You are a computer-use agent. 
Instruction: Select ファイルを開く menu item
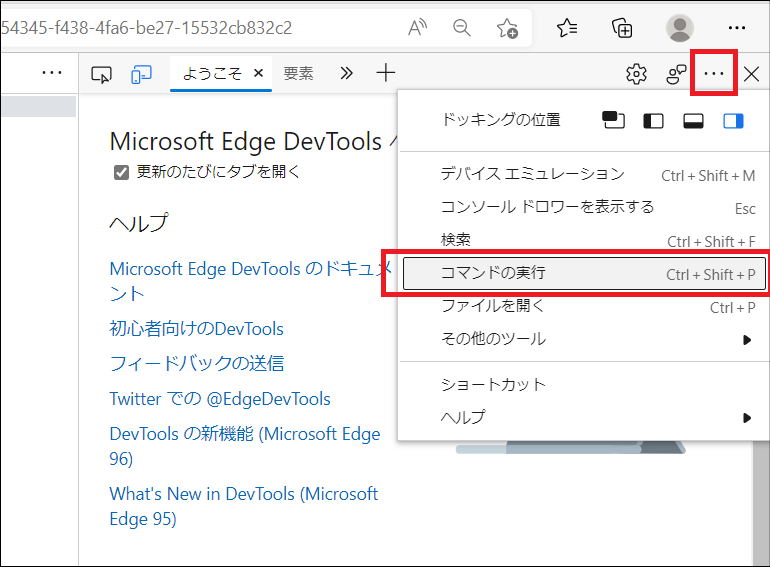coord(583,306)
